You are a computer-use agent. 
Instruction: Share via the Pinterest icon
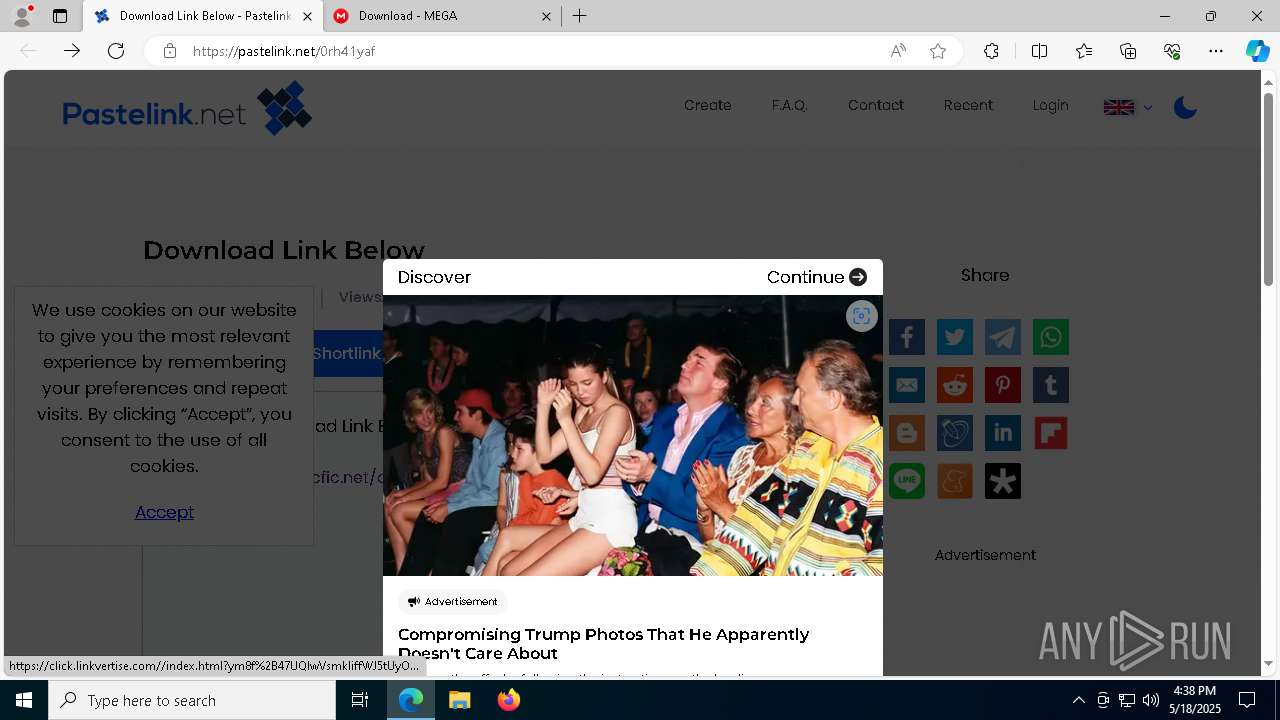(x=1003, y=385)
